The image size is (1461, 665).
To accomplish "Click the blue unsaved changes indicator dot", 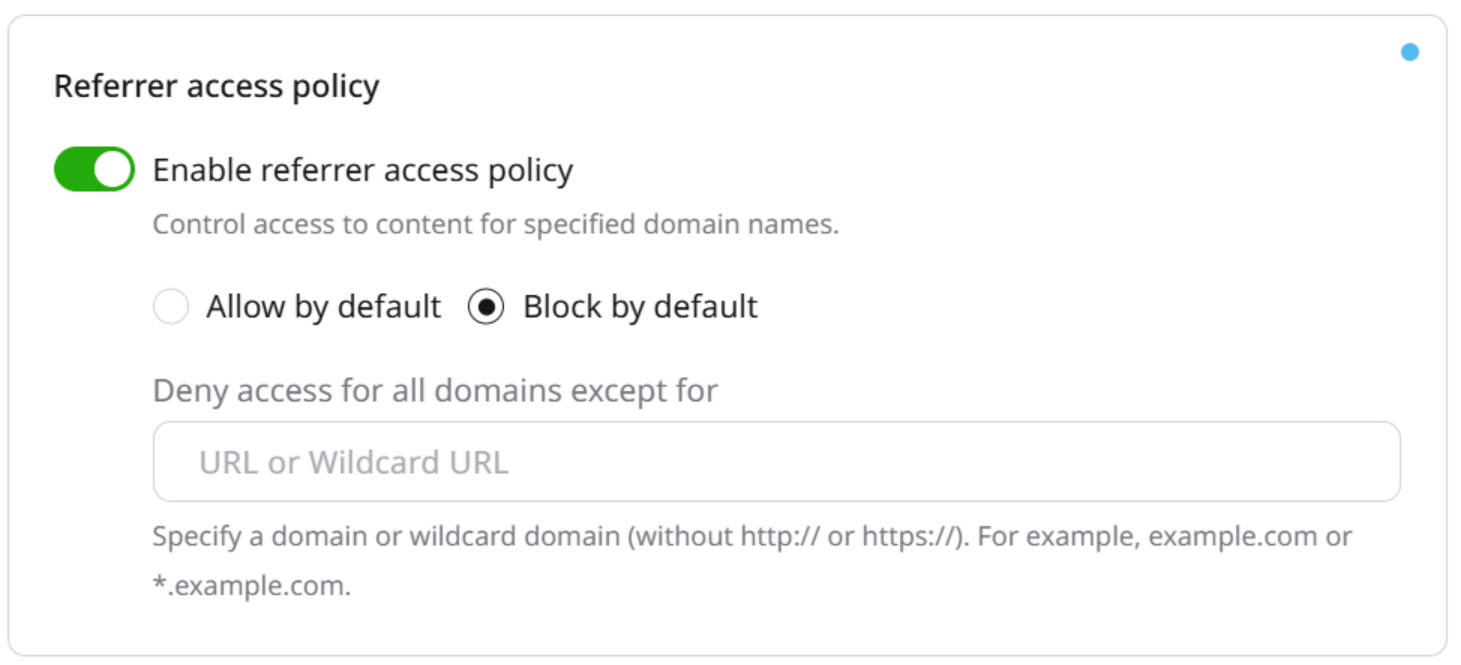I will (1411, 52).
